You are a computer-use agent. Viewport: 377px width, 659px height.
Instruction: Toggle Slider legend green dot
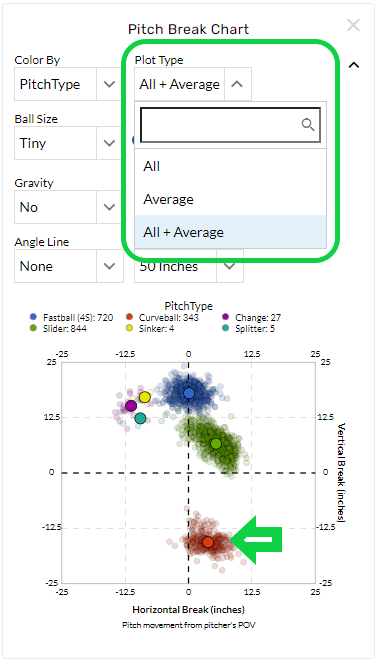pos(34,328)
